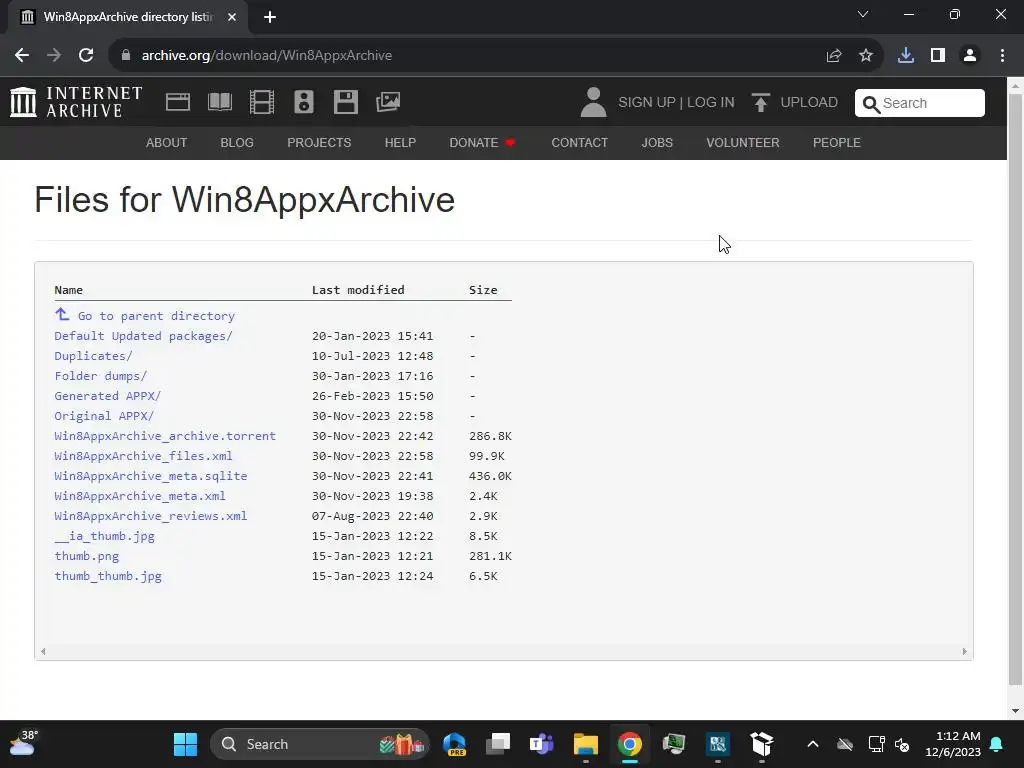Viewport: 1024px width, 768px height.
Task: Open the Folder dumps directory
Action: 101,376
